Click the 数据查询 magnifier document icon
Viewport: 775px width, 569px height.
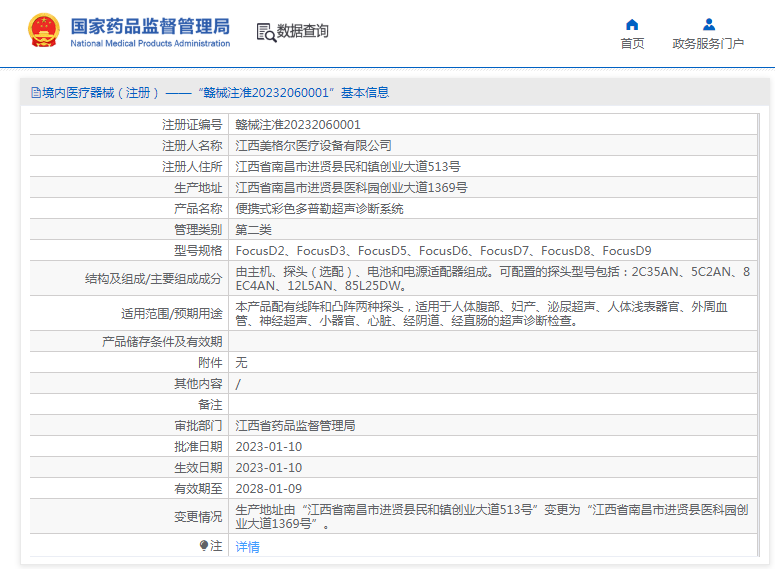266,32
